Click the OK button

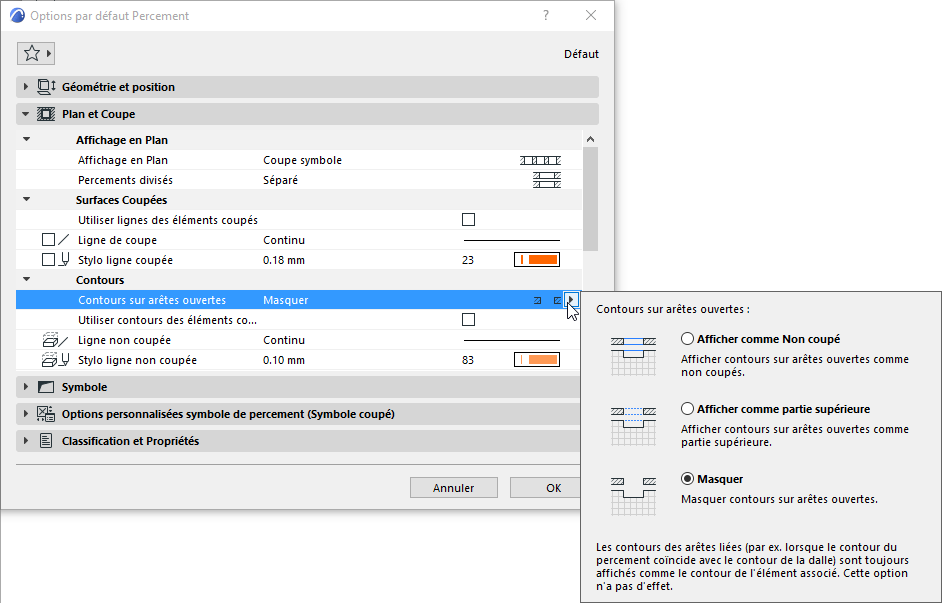545,488
